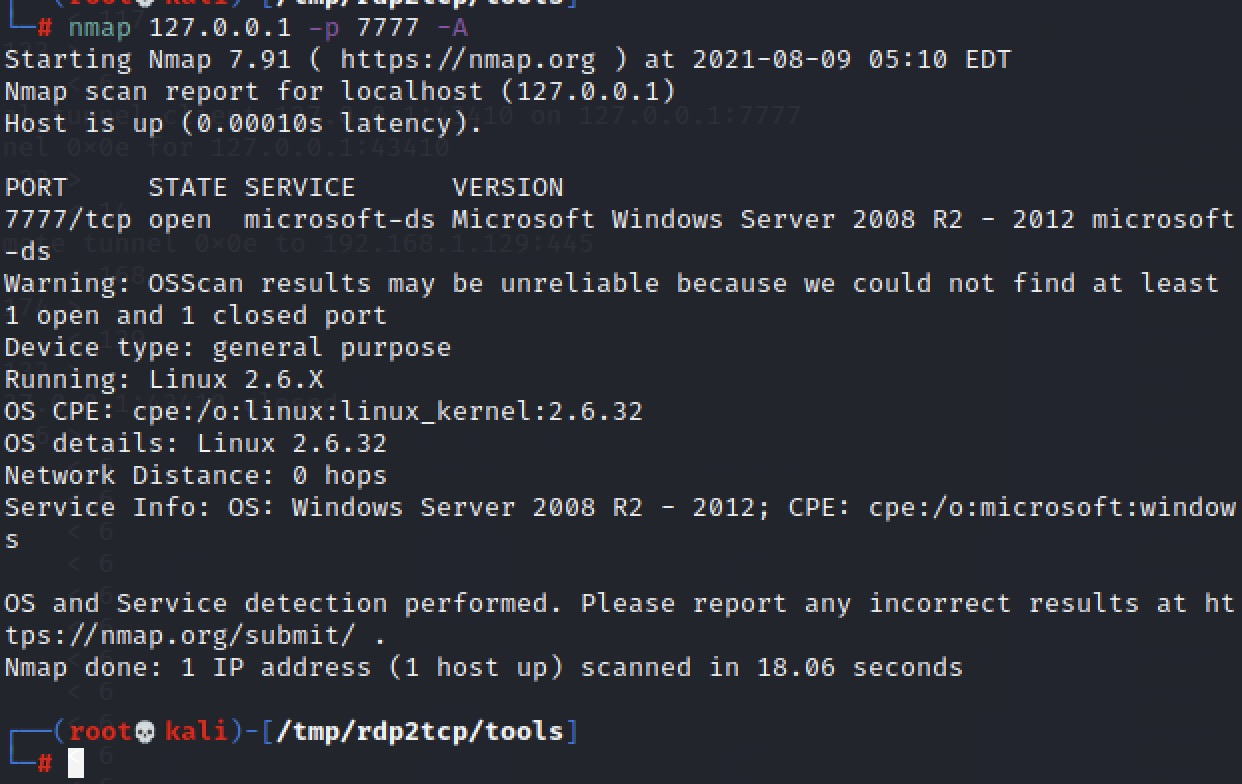Click the "Warning:" word in the OSScan line

(x=68, y=284)
